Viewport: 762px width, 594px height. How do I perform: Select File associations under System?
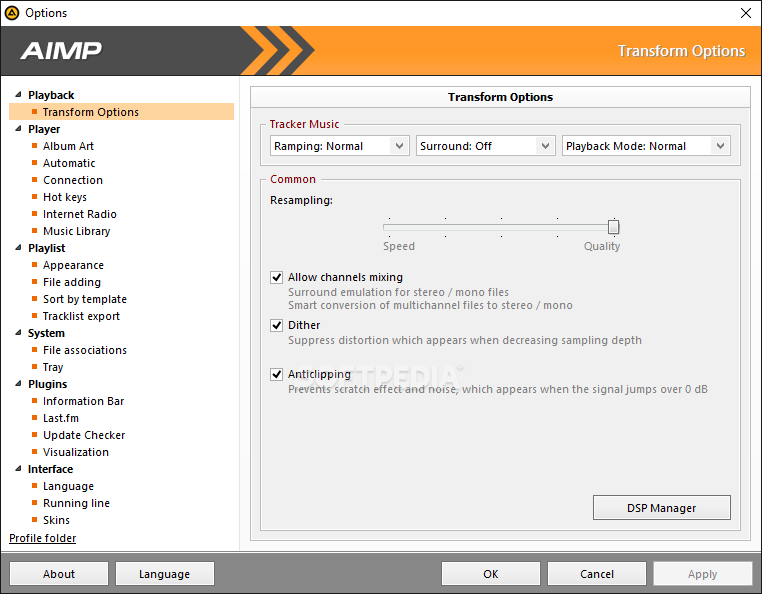[85, 350]
